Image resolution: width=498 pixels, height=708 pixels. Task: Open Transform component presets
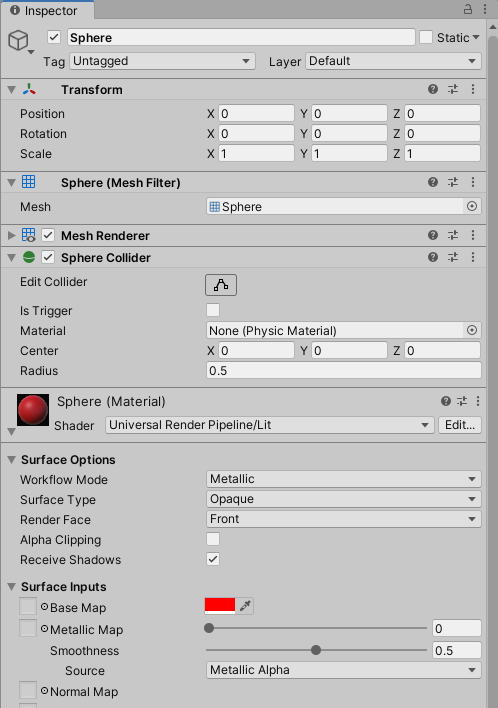pyautogui.click(x=453, y=89)
